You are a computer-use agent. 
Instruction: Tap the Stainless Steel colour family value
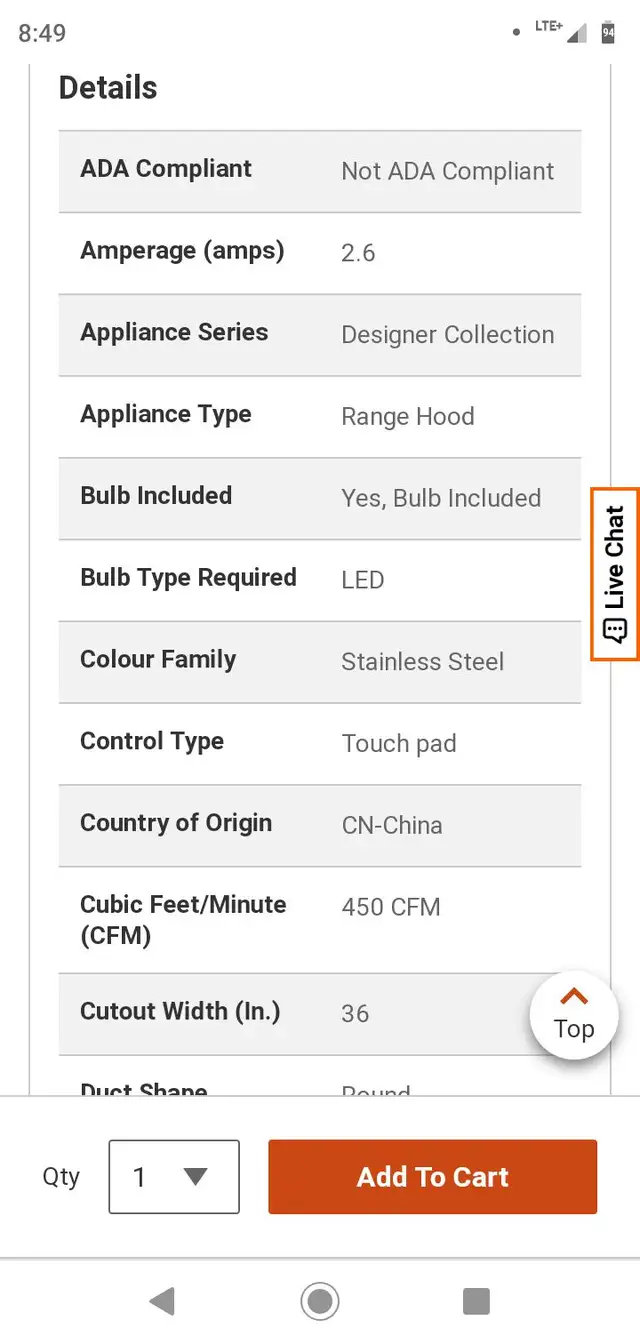[422, 662]
